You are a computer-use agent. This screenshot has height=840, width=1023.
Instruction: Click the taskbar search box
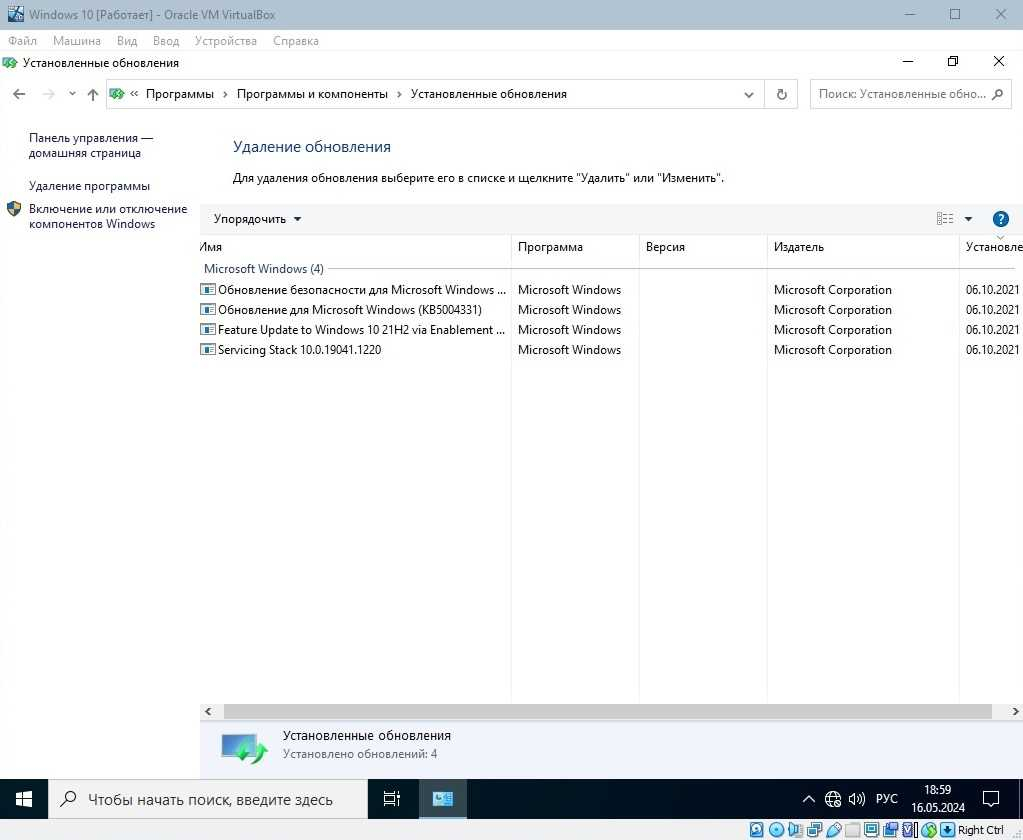208,799
